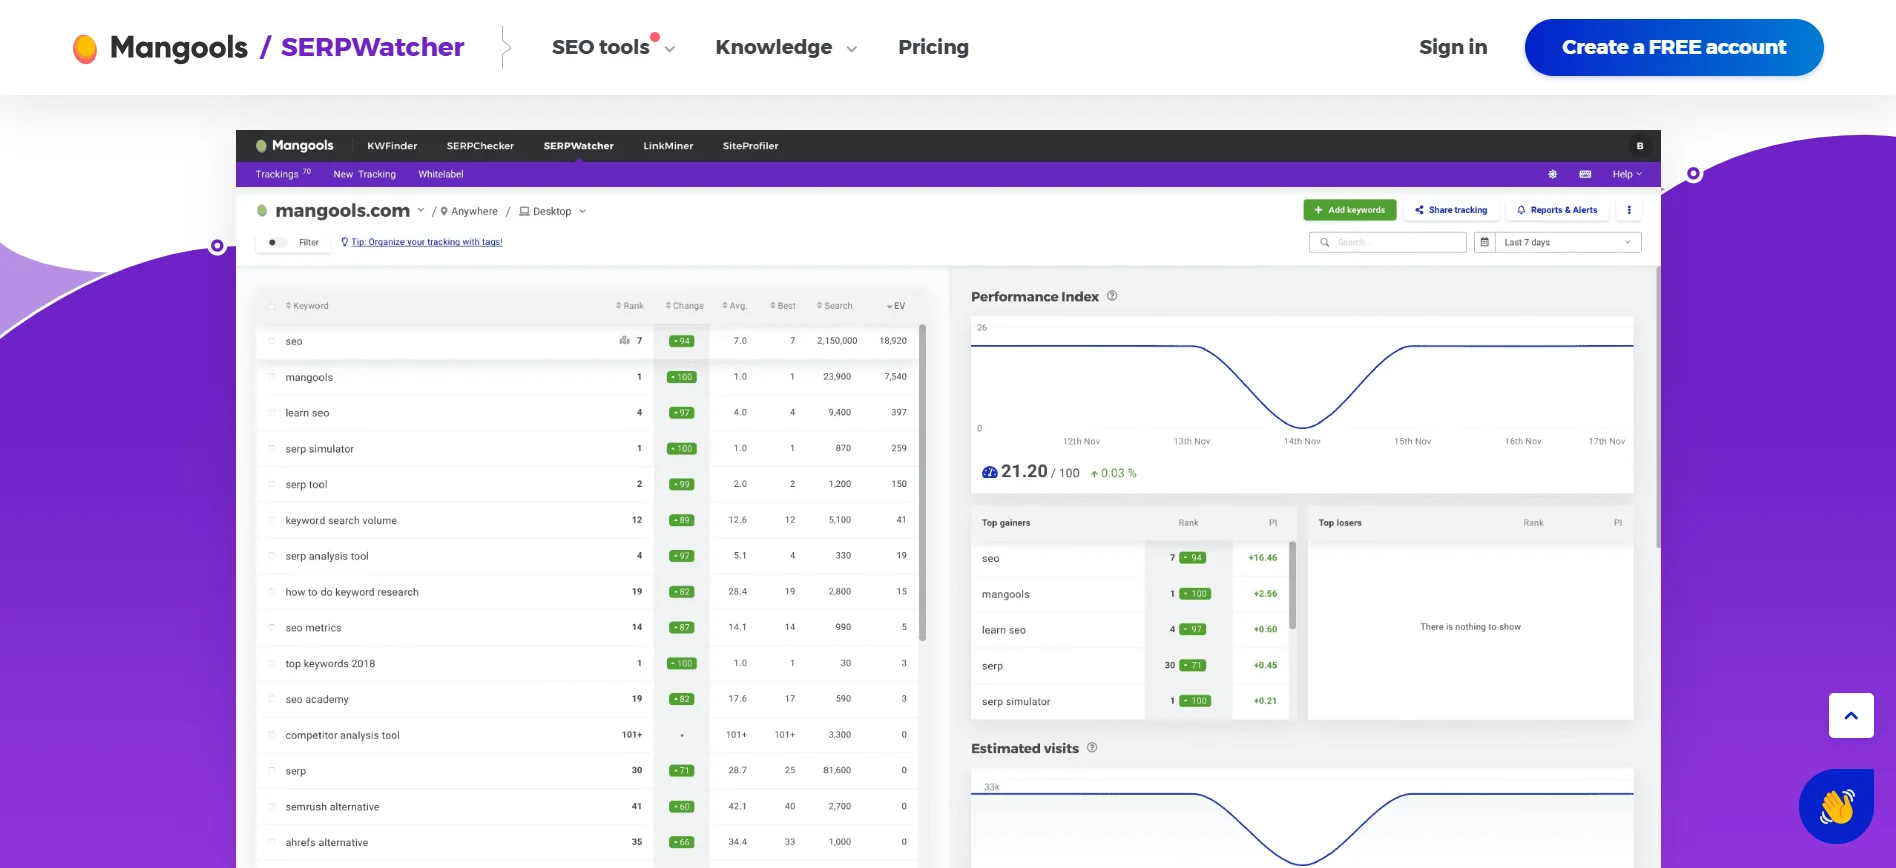Select 'semrush alternative' keyword row
This screenshot has height=868, width=1896.
[589, 806]
